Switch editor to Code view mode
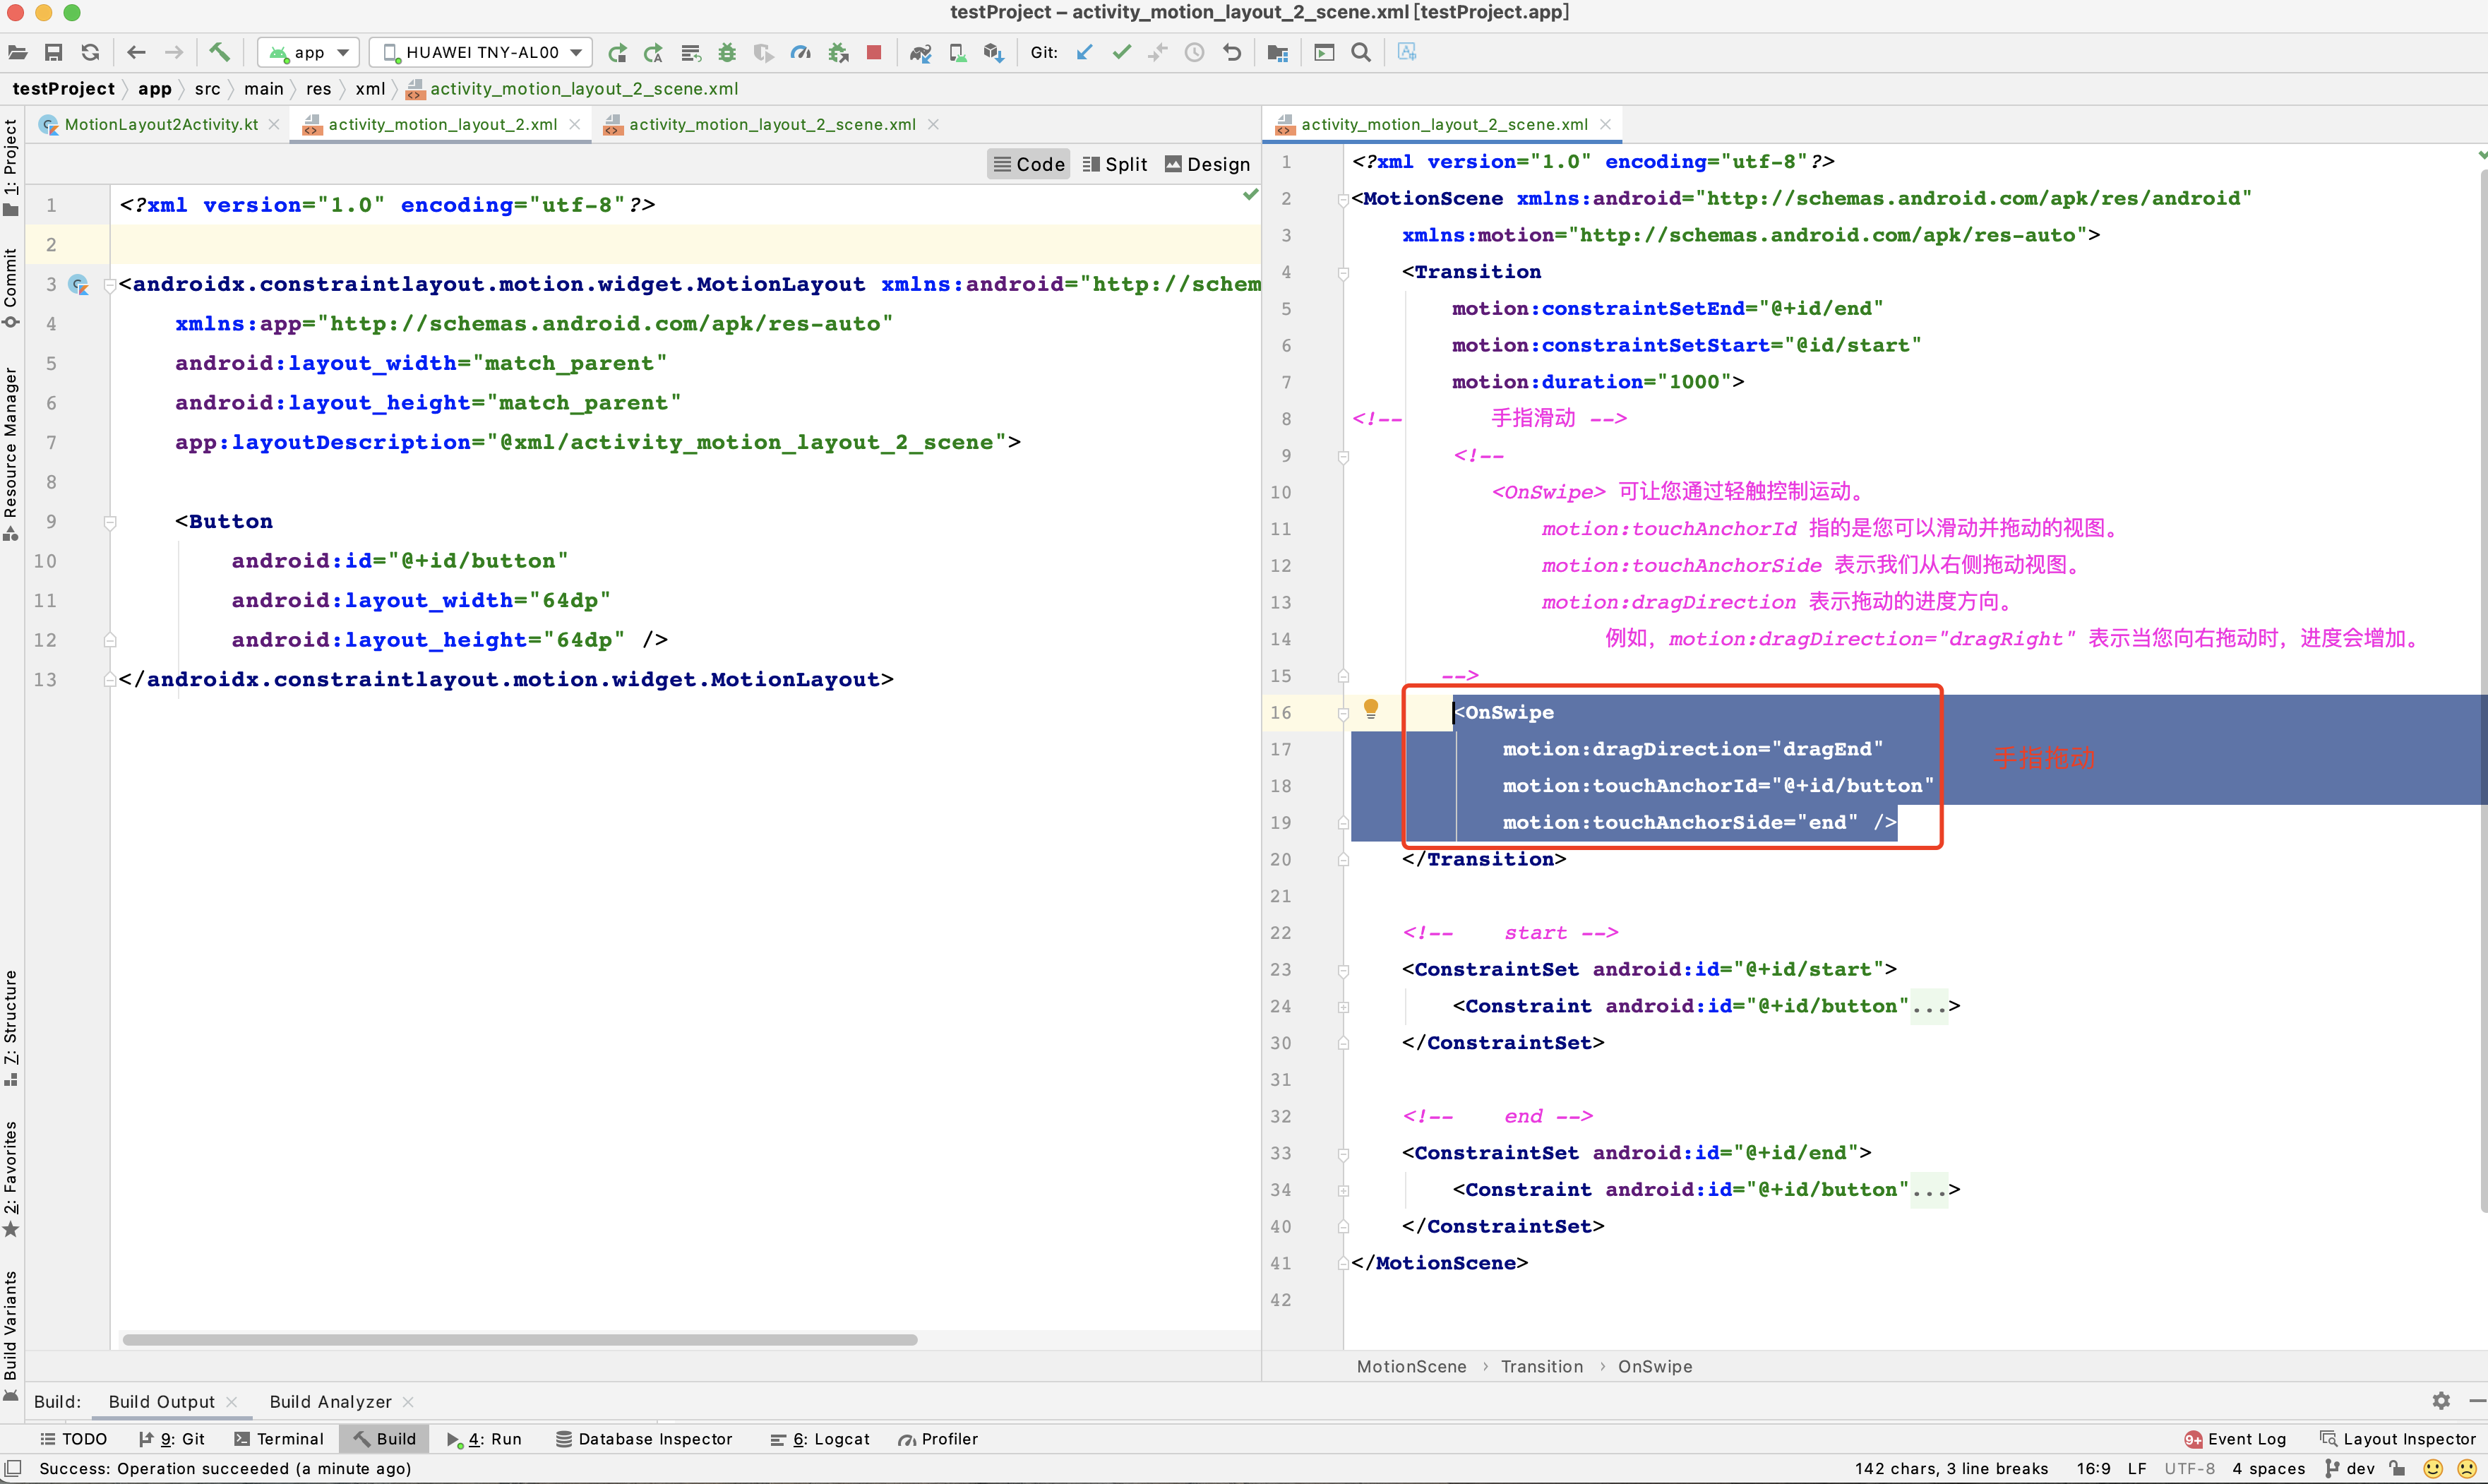The image size is (2488, 1484). [x=1028, y=164]
